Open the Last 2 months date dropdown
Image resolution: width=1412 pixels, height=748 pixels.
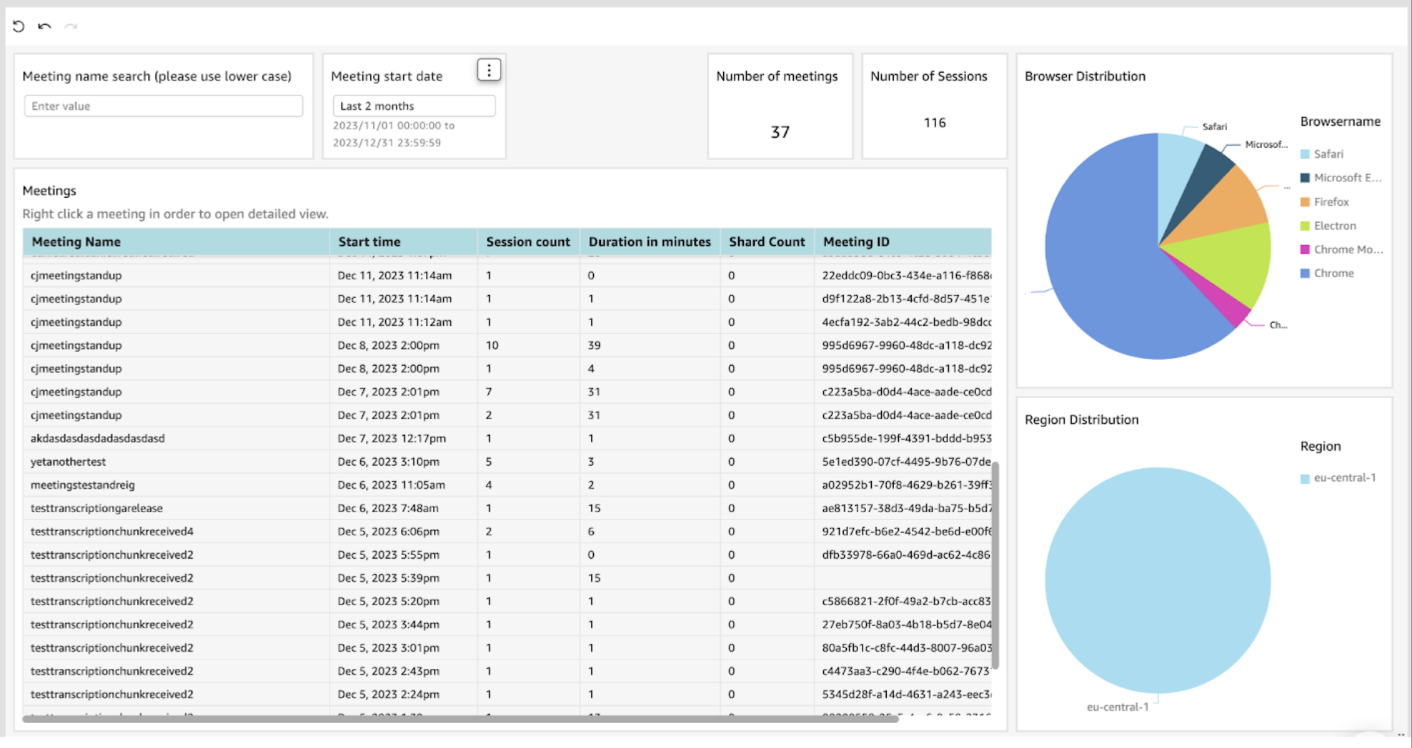point(413,106)
